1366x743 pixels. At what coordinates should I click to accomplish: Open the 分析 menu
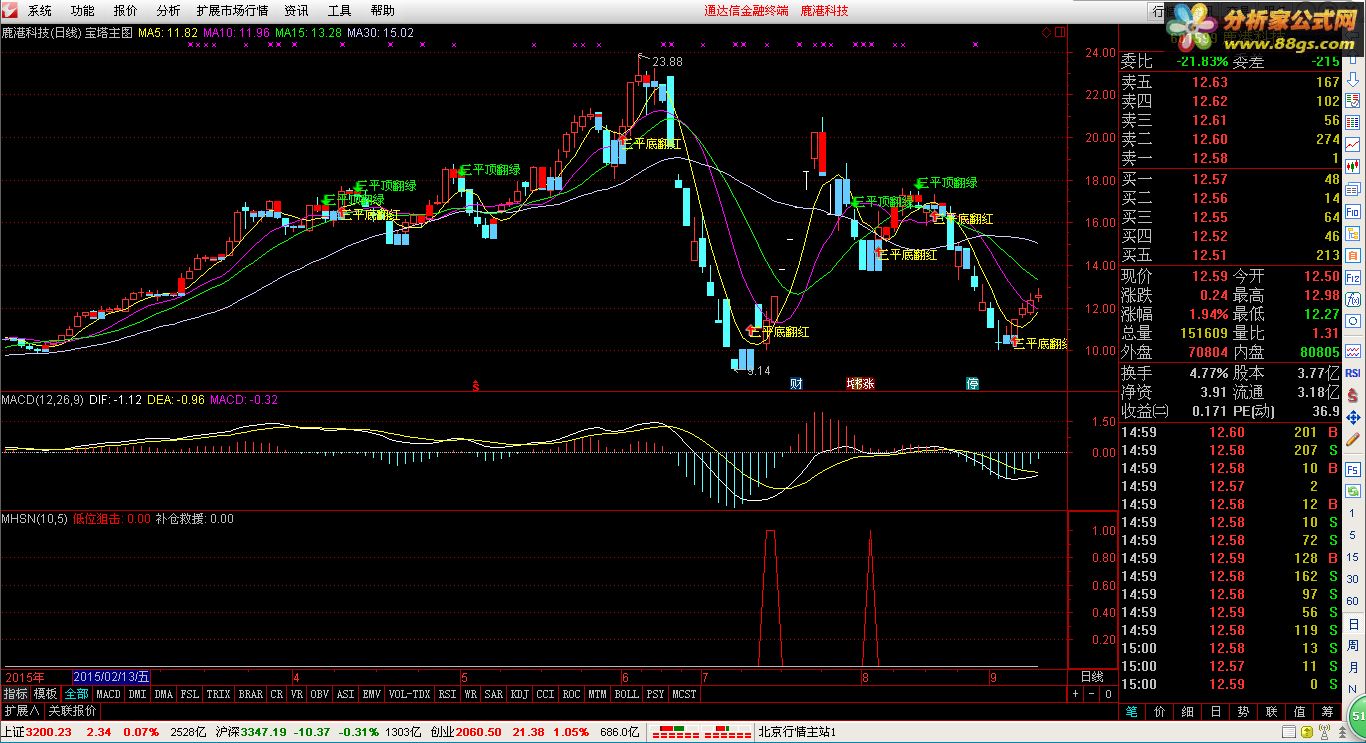169,11
